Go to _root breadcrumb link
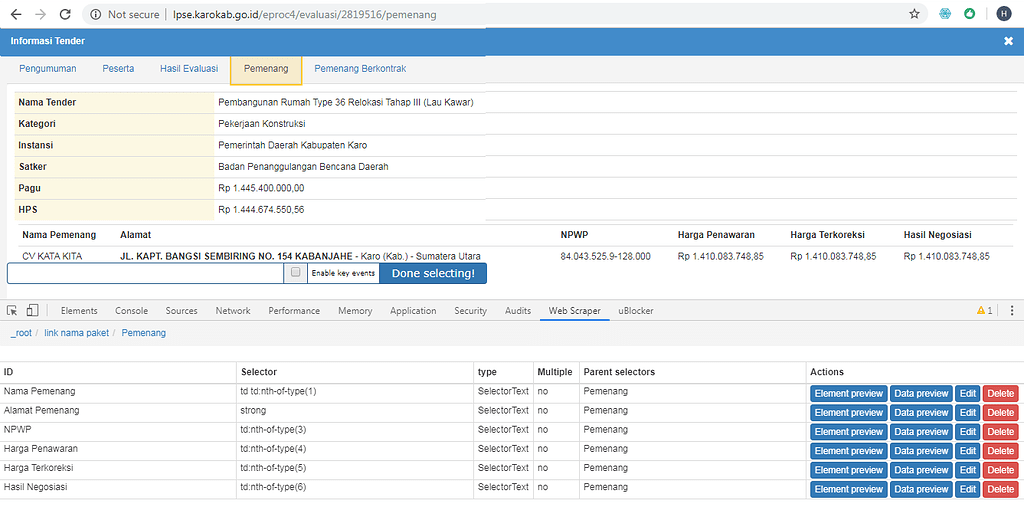This screenshot has width=1024, height=507. pyautogui.click(x=21, y=332)
